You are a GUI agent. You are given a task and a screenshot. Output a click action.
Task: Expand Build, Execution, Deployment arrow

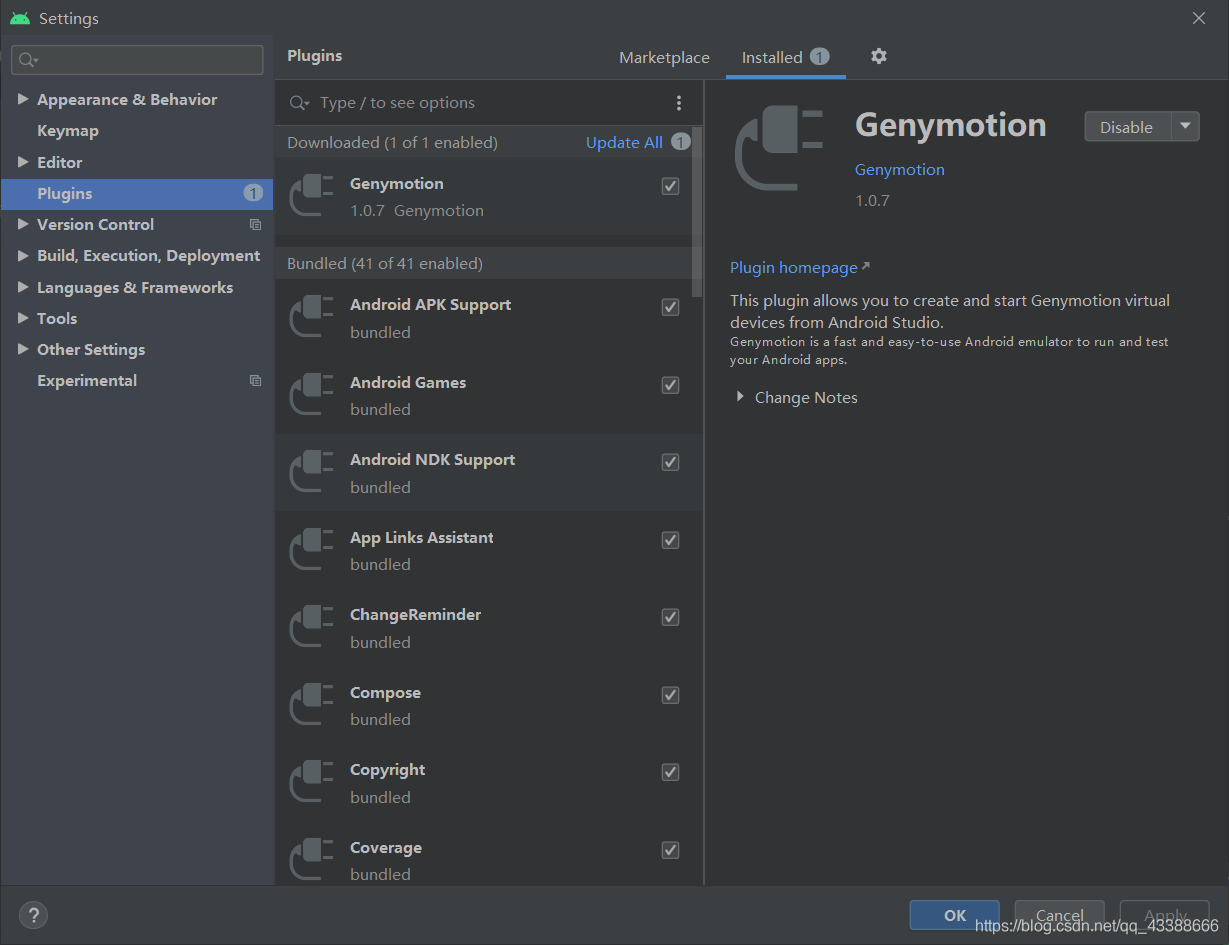coord(23,256)
